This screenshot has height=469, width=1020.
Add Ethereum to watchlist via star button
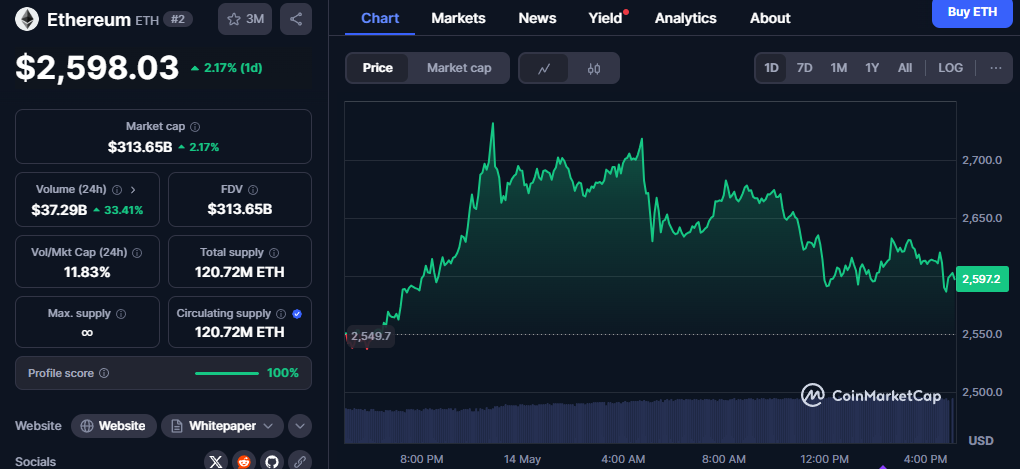(245, 19)
